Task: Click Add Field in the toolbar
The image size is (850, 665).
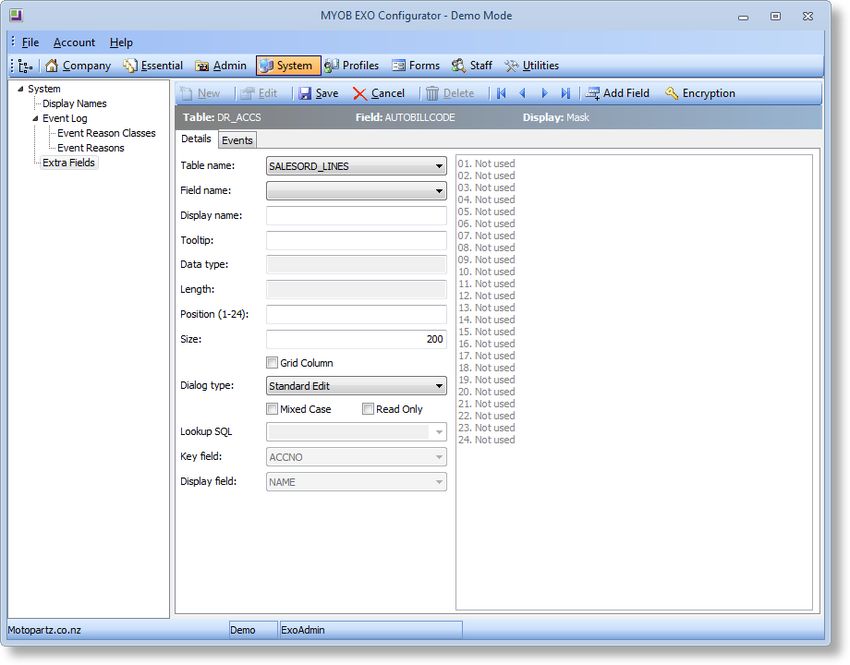Action: point(617,93)
